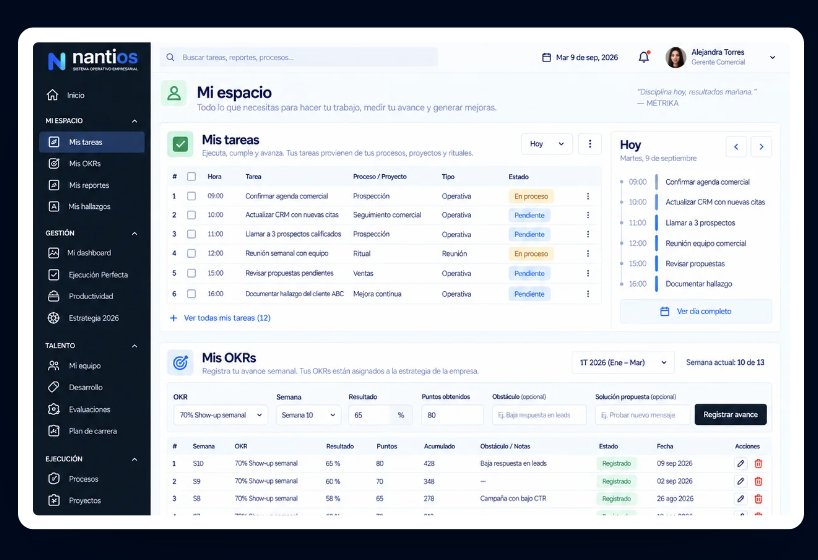
Task: Delete the S9 OKR entry with trash icon
Action: 758,481
